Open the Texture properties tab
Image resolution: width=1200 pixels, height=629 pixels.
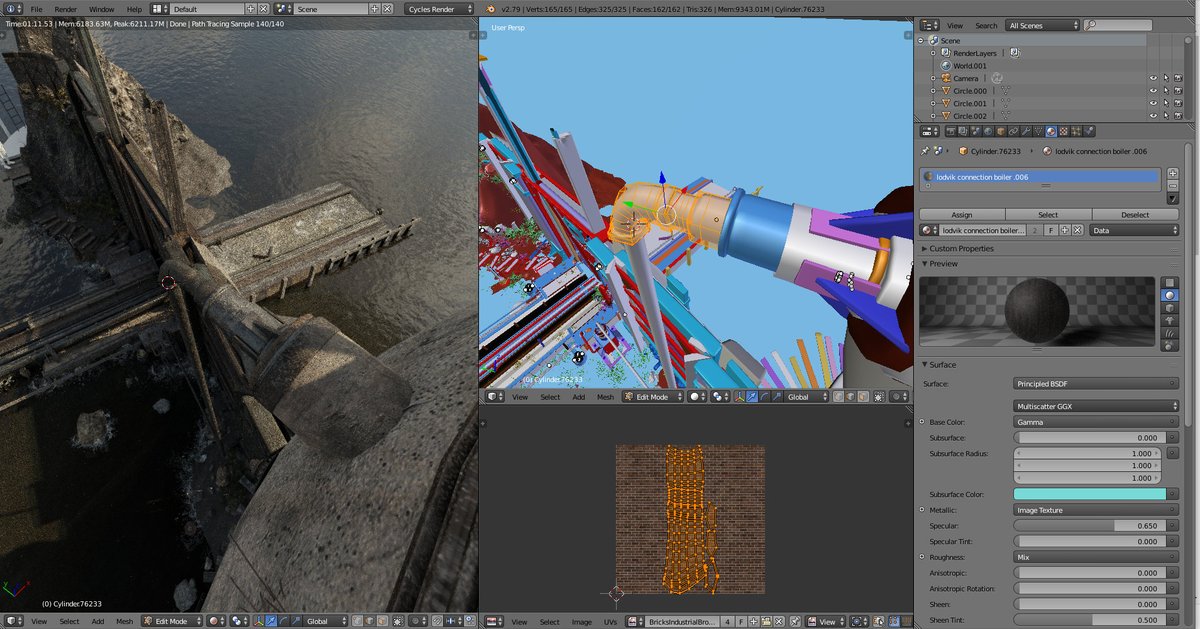[1063, 131]
